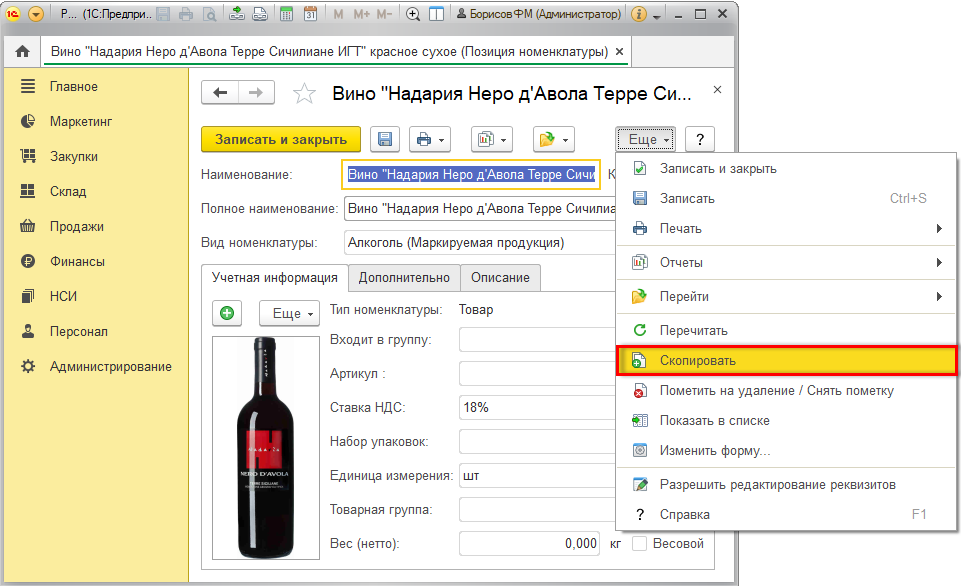Close the Вино Надария document tab
This screenshot has height=586, width=961.
(x=620, y=51)
